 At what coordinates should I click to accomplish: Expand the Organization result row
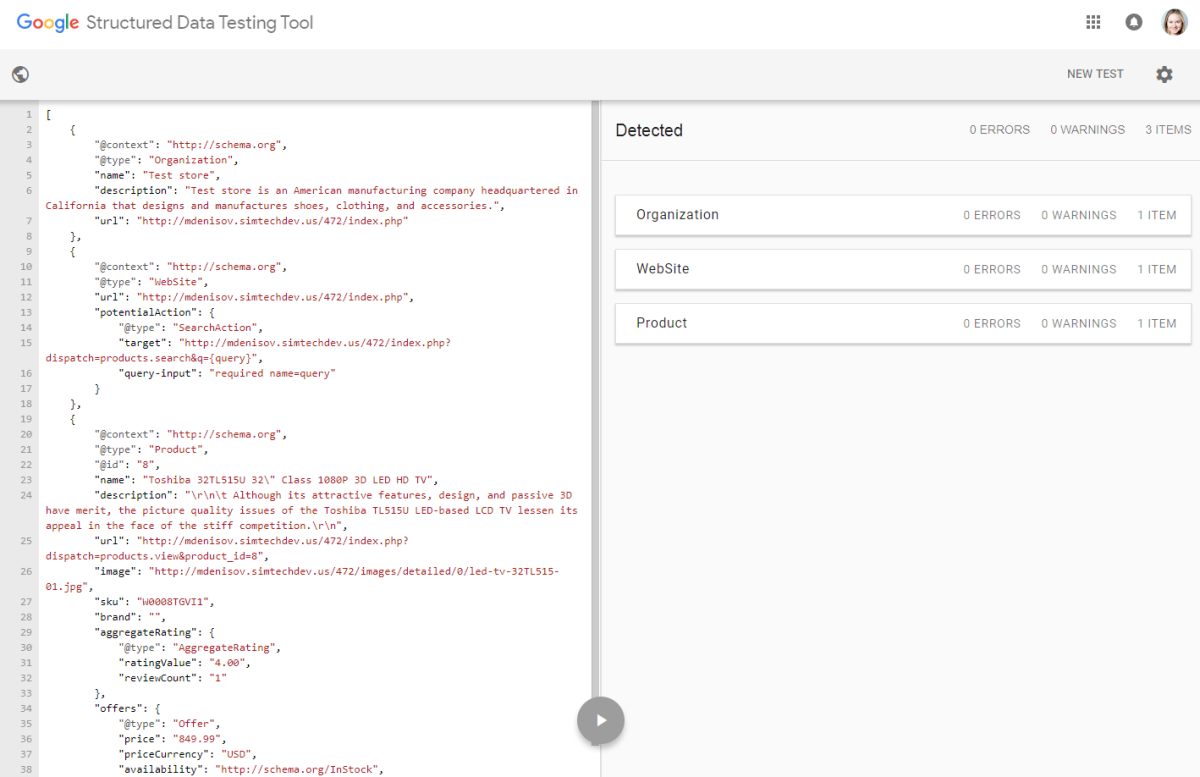(903, 215)
